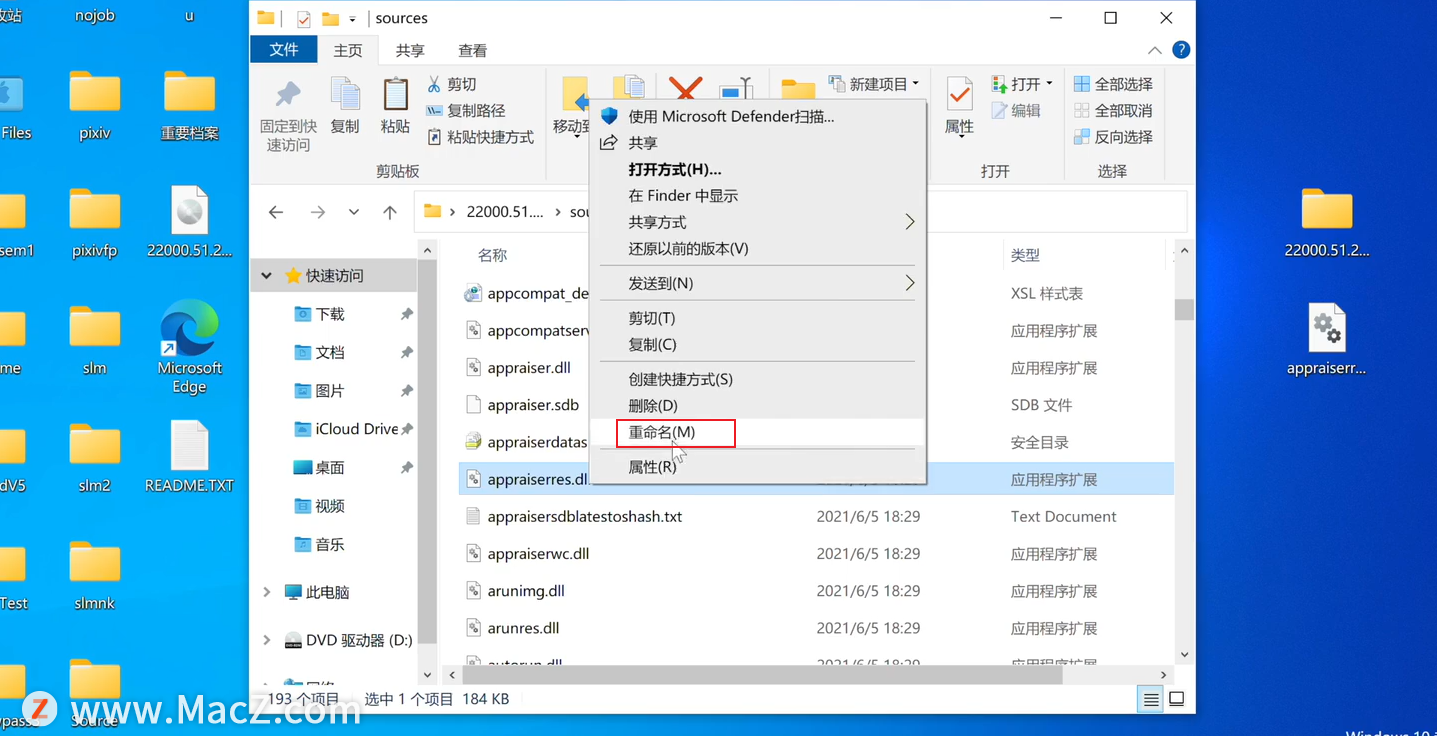Click the Back arrow in the explorer navigation bar
Screen dimensions: 1437x736
tap(276, 212)
